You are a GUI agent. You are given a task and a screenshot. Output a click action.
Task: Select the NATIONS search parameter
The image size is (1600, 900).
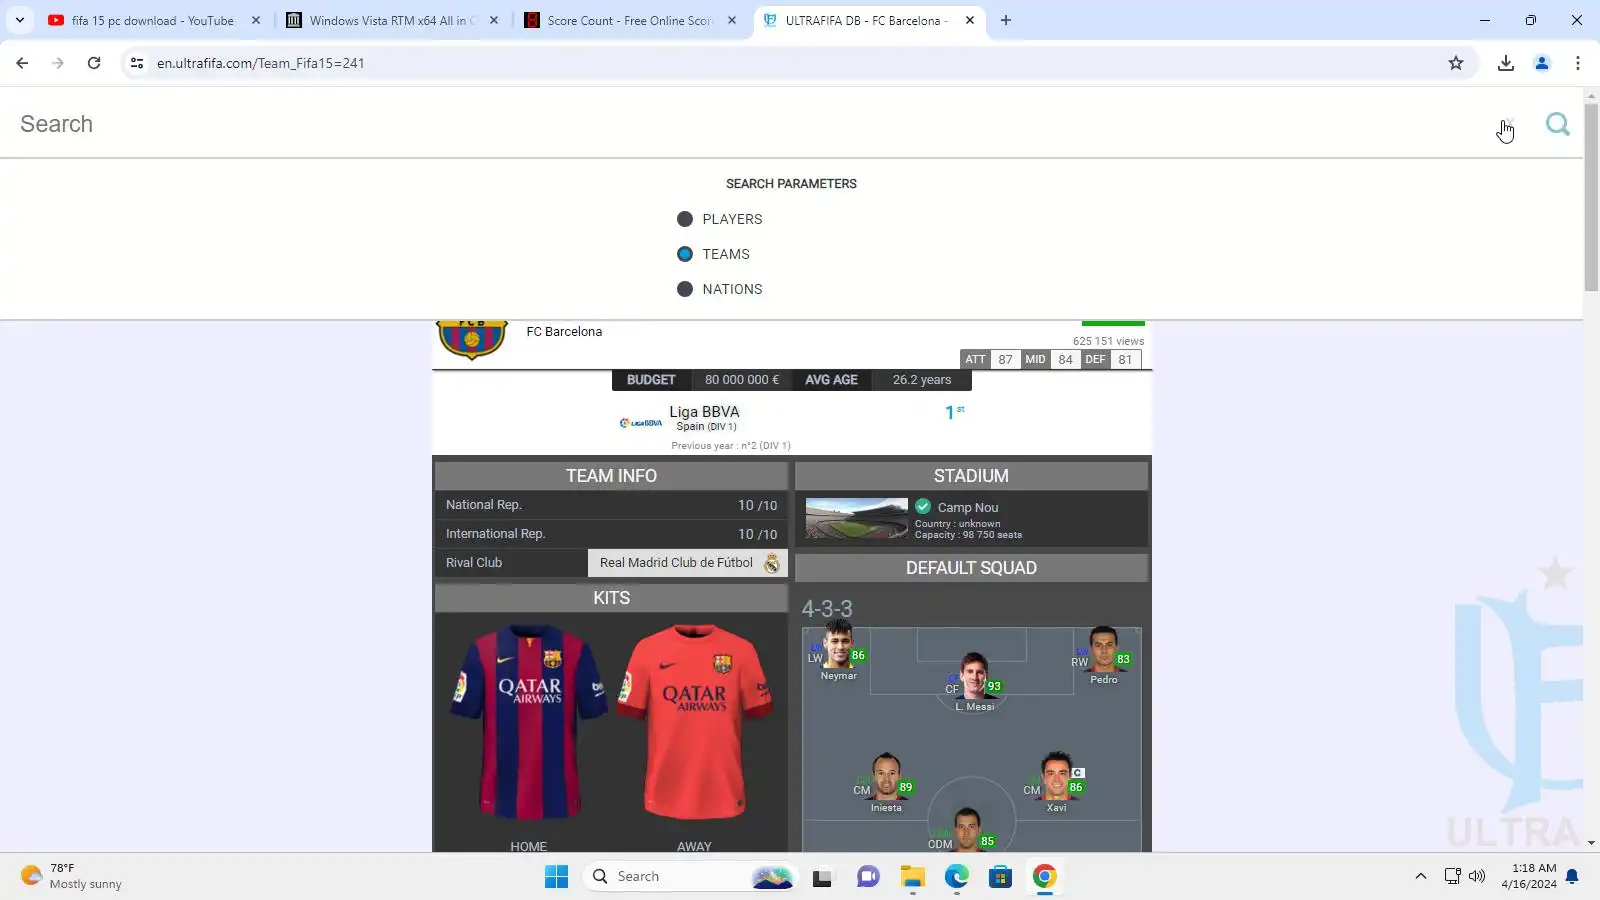click(x=720, y=289)
